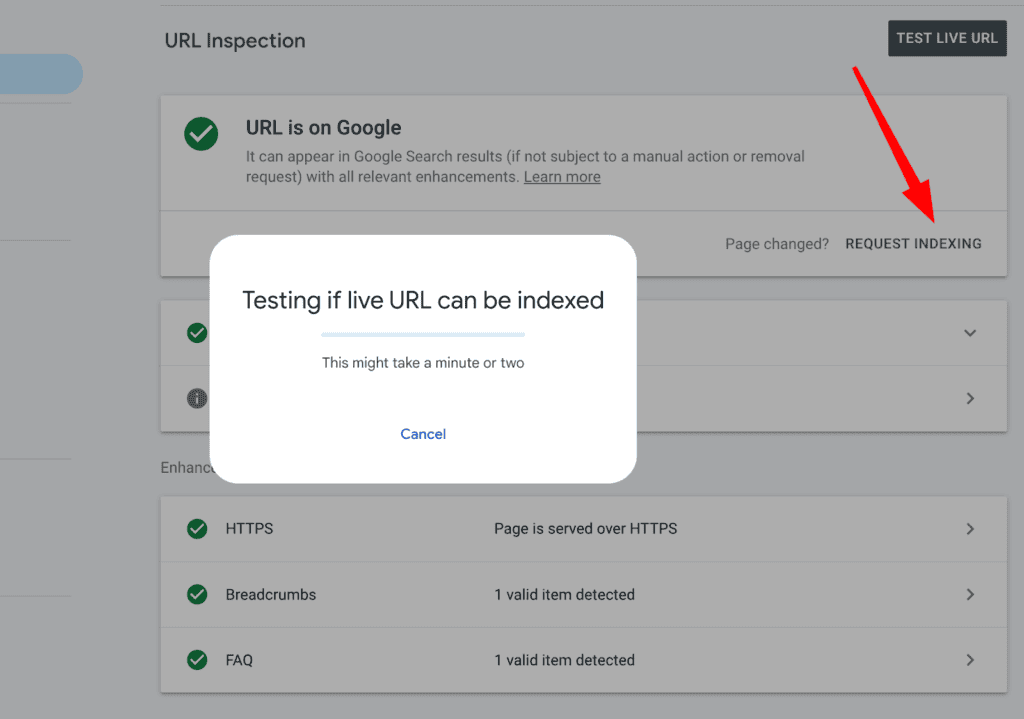1024x719 pixels.
Task: Click the green check beside Breadcrumbs
Action: point(197,594)
